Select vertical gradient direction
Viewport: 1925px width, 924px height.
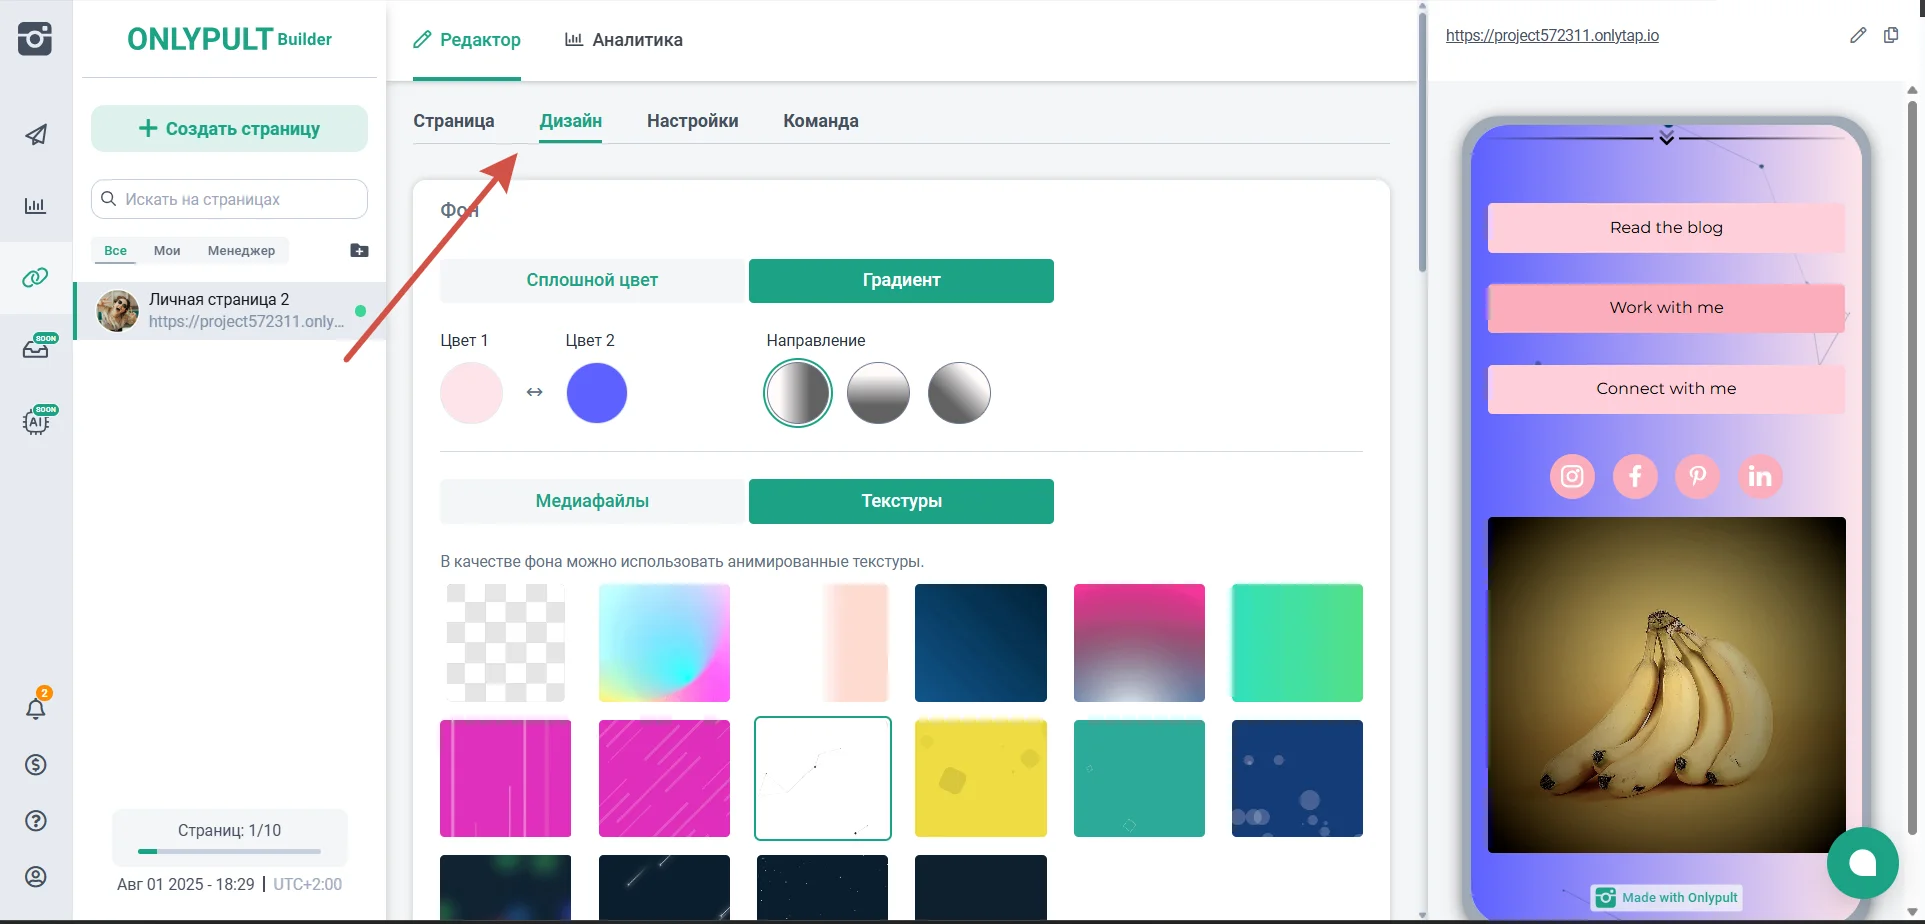click(x=878, y=393)
